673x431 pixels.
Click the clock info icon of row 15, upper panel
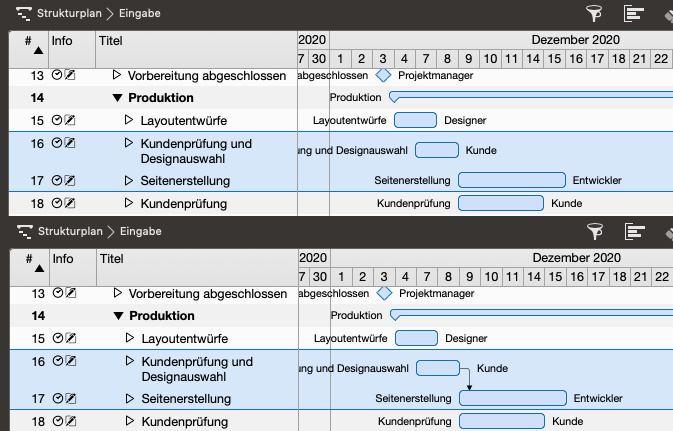57,121
